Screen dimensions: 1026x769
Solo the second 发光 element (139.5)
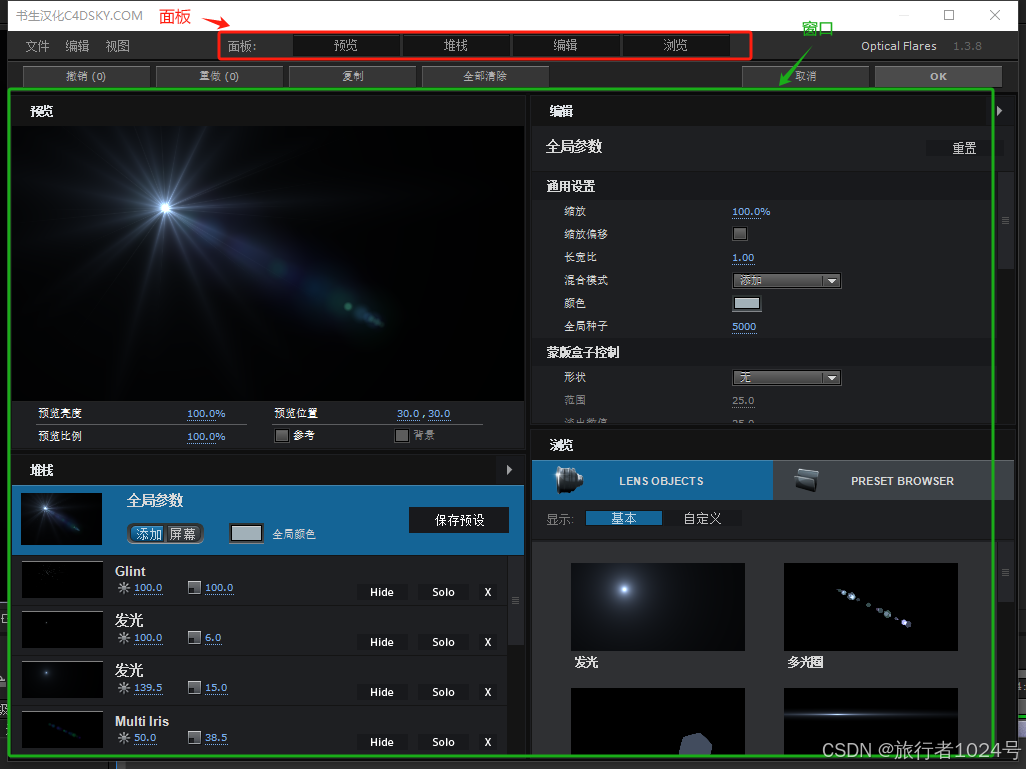click(x=443, y=692)
